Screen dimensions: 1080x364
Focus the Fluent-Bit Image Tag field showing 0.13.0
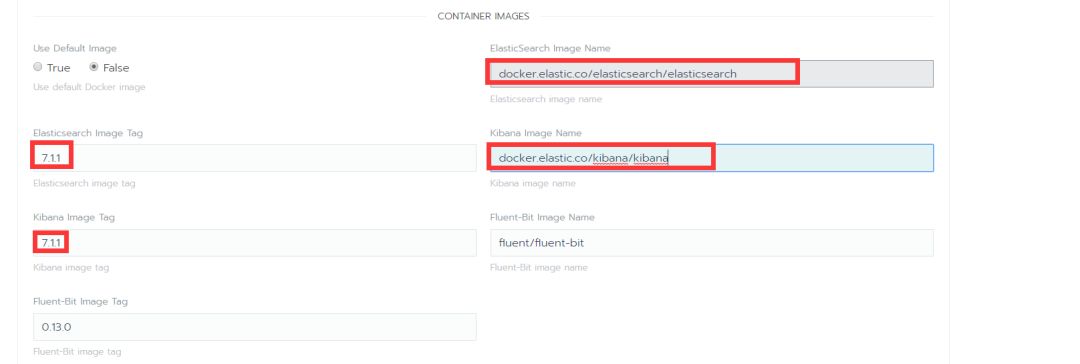coord(254,327)
